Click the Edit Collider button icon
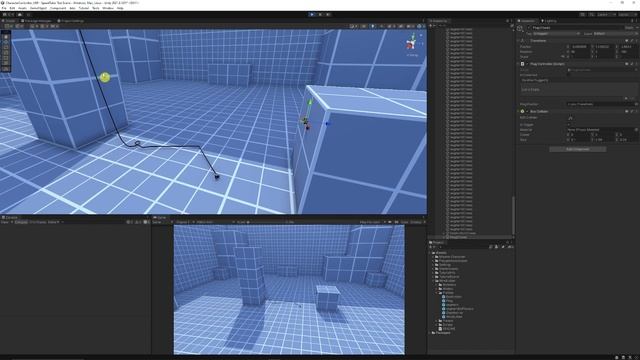 coord(570,118)
